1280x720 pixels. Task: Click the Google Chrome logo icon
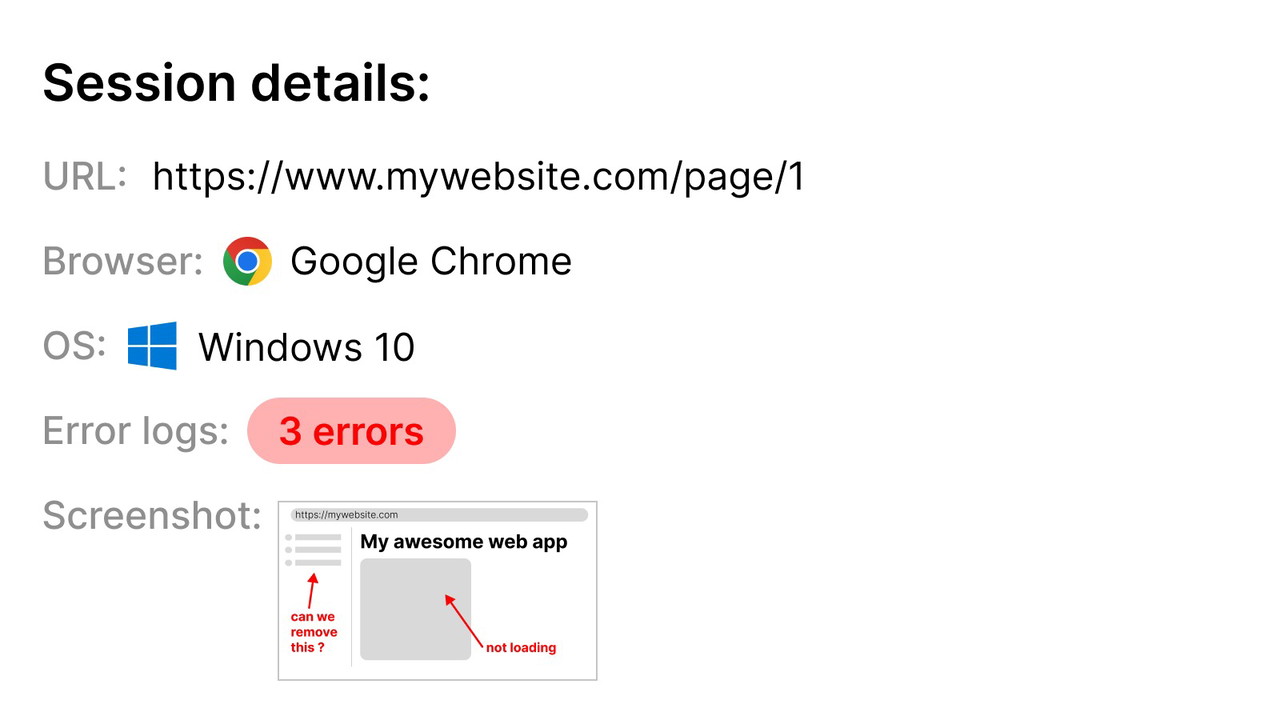pos(247,262)
